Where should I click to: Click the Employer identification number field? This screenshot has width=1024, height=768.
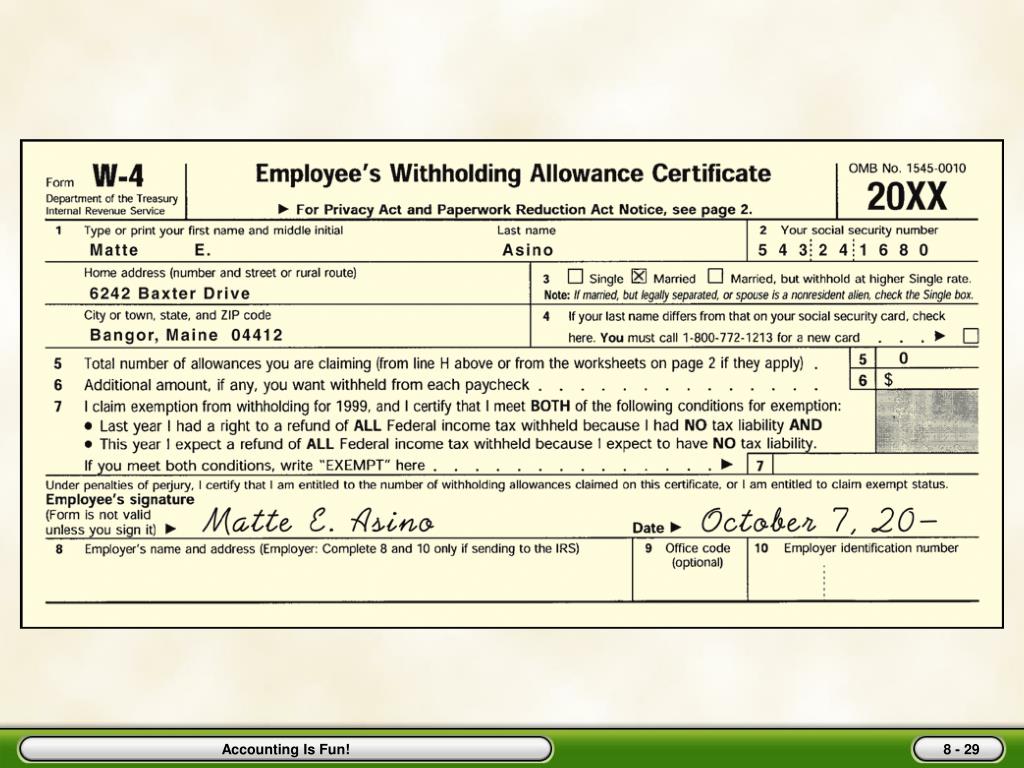[x=863, y=569]
